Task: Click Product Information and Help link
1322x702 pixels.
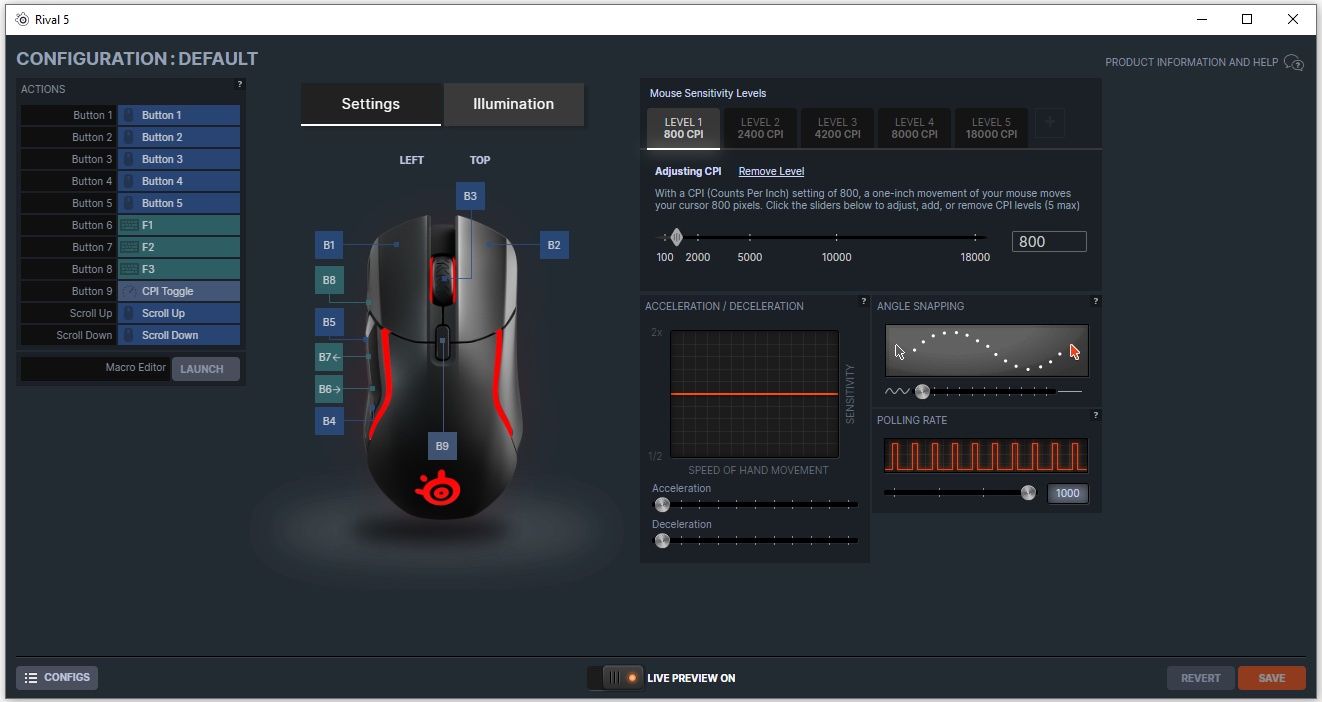Action: [1191, 62]
